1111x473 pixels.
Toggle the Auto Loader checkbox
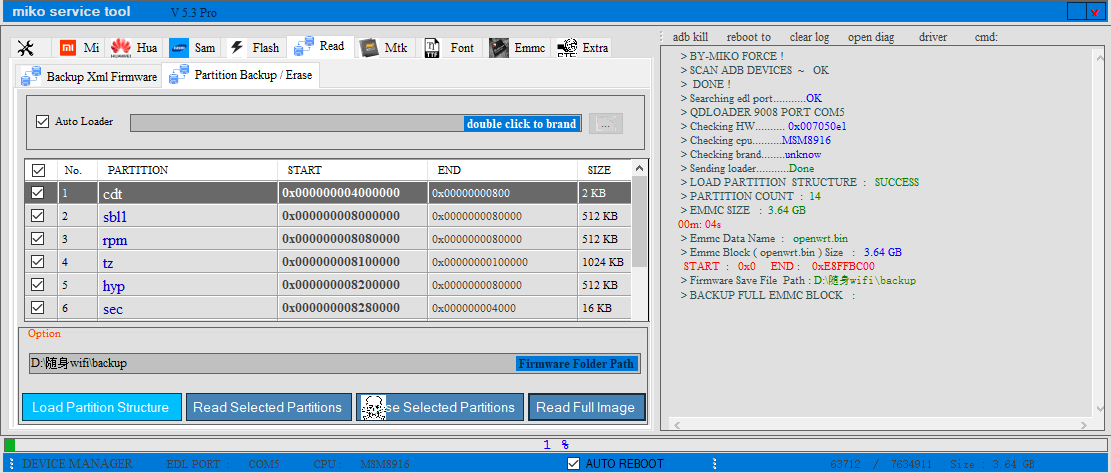(42, 121)
